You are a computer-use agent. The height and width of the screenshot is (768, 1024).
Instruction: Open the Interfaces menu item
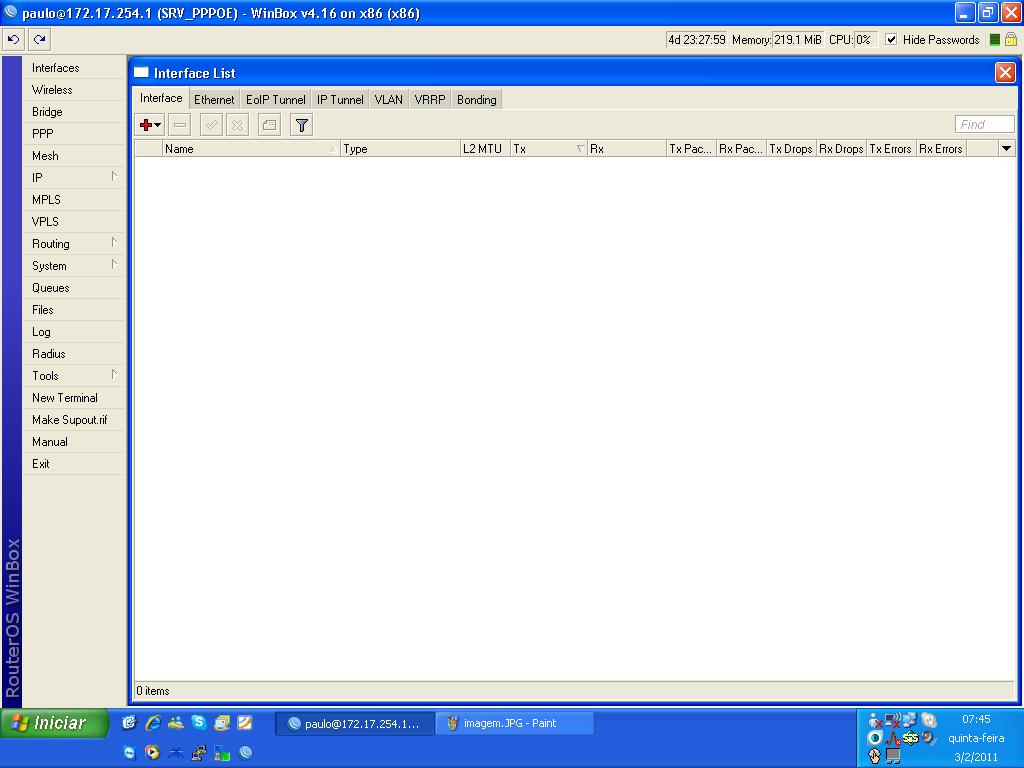pyautogui.click(x=74, y=68)
